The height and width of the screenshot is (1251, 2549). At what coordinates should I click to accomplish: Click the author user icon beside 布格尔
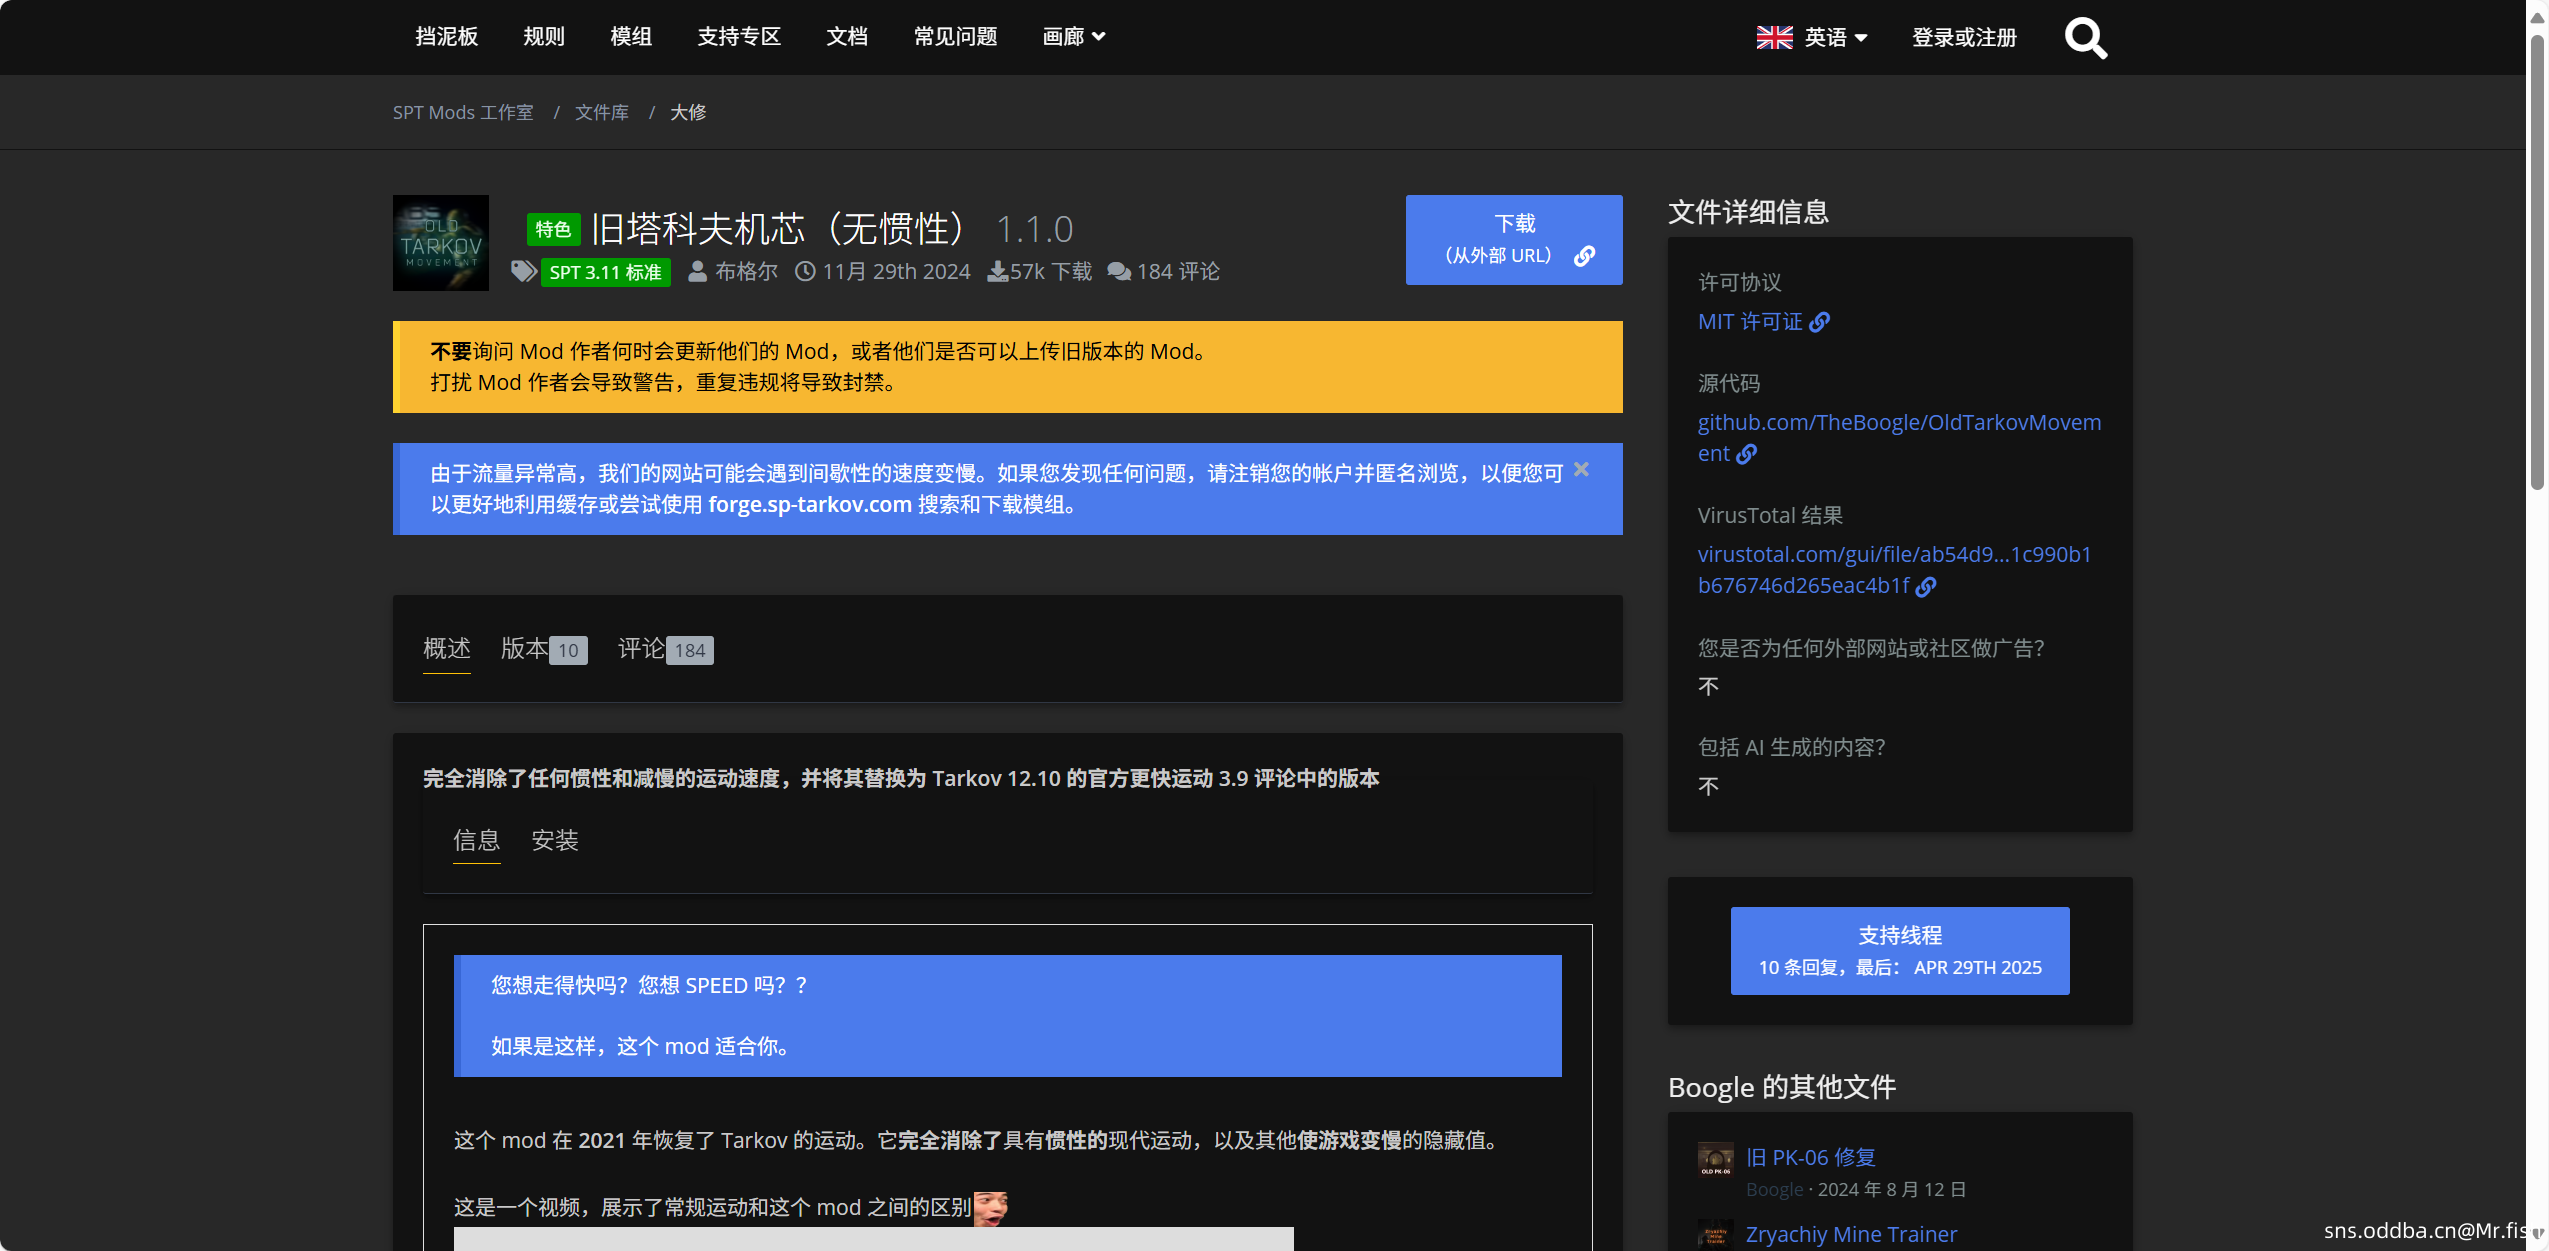point(698,271)
